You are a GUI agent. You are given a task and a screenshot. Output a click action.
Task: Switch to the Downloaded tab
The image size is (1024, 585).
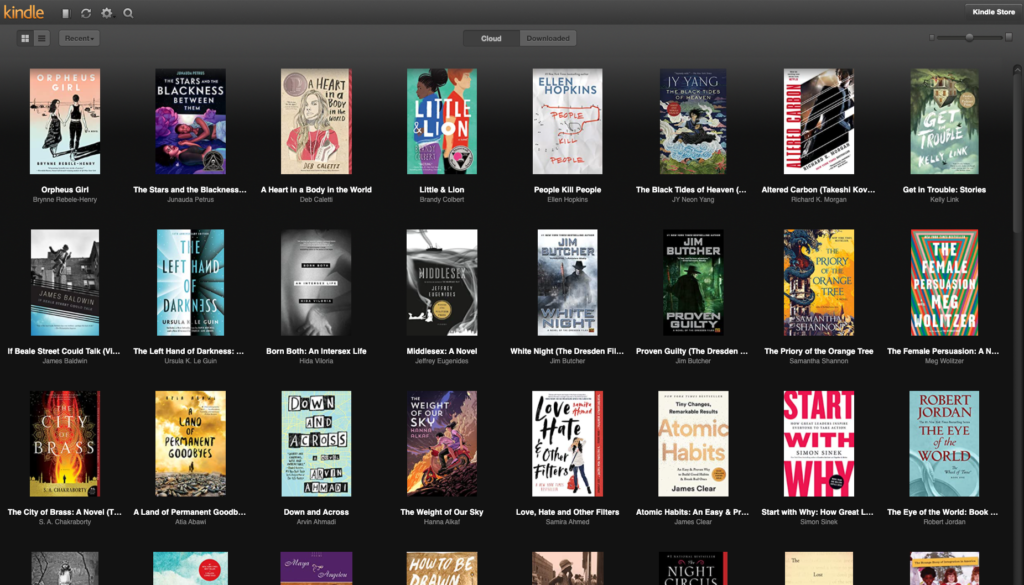coord(548,37)
